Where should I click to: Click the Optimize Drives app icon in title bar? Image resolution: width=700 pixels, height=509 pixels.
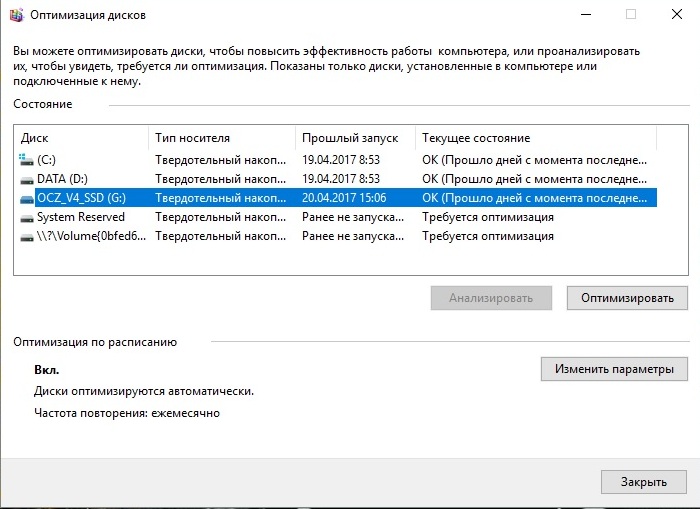(x=17, y=15)
